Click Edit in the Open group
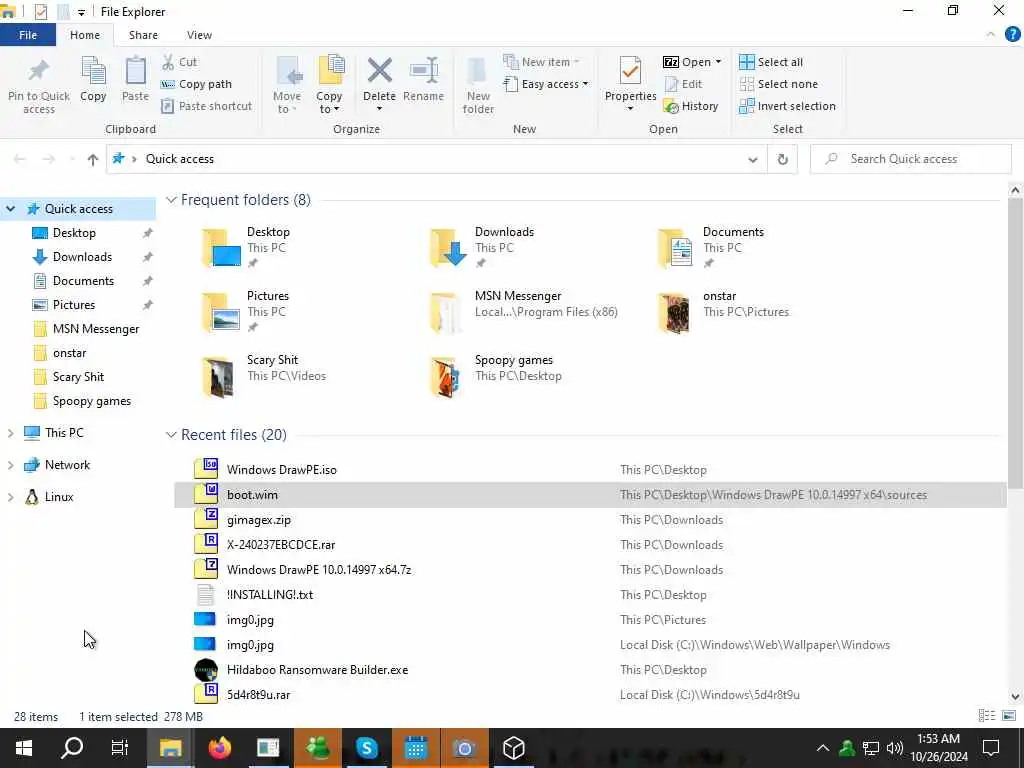This screenshot has width=1024, height=768. pos(683,84)
